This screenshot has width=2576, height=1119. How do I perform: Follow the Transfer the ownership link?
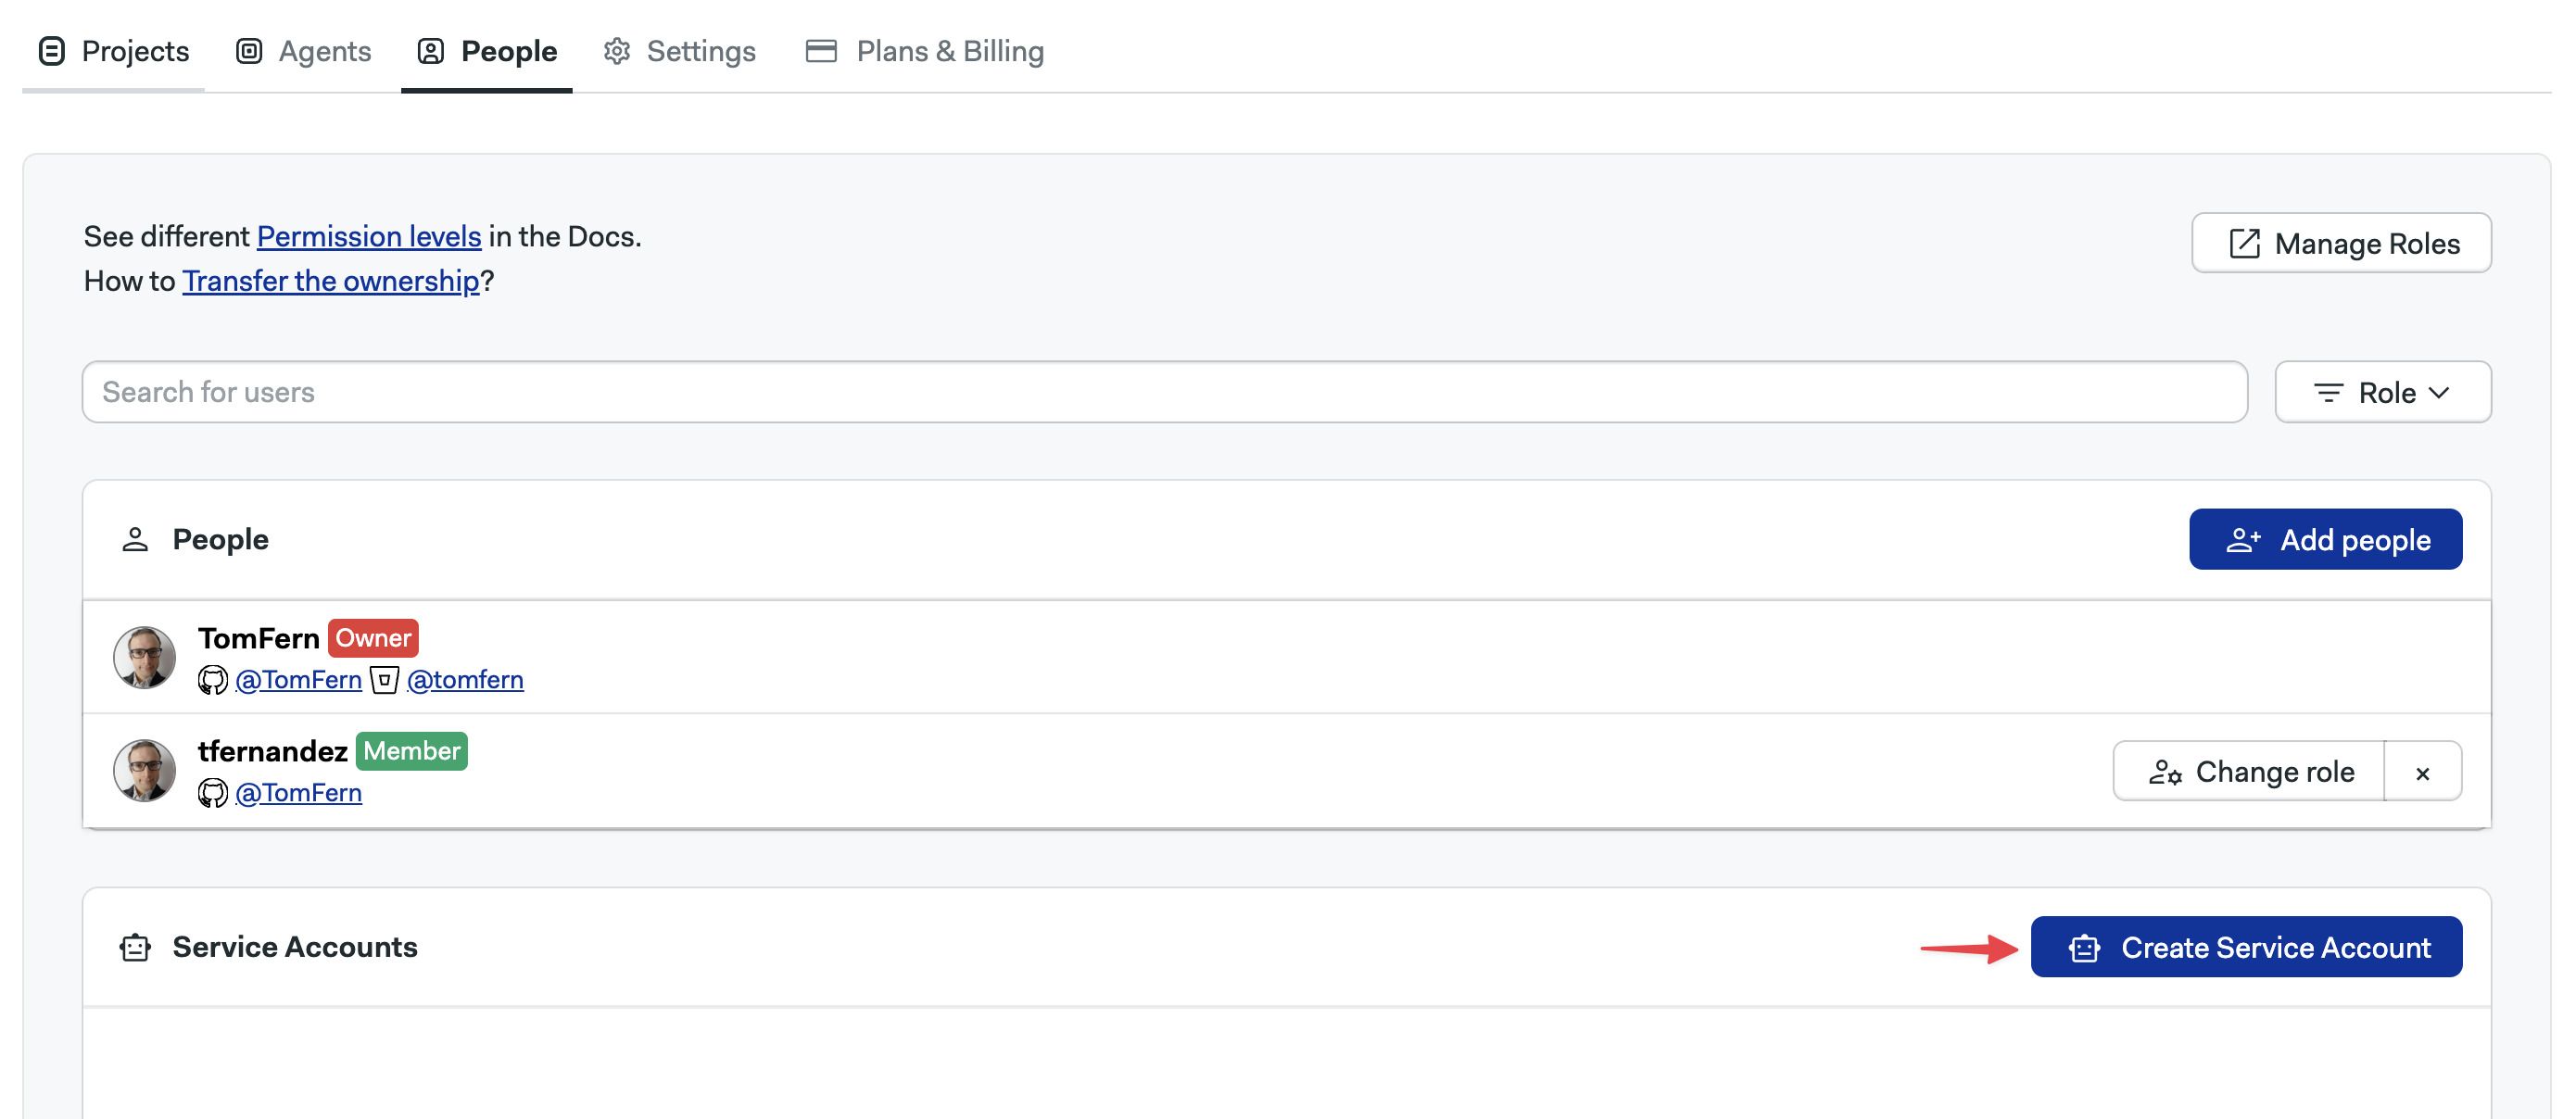coord(331,281)
